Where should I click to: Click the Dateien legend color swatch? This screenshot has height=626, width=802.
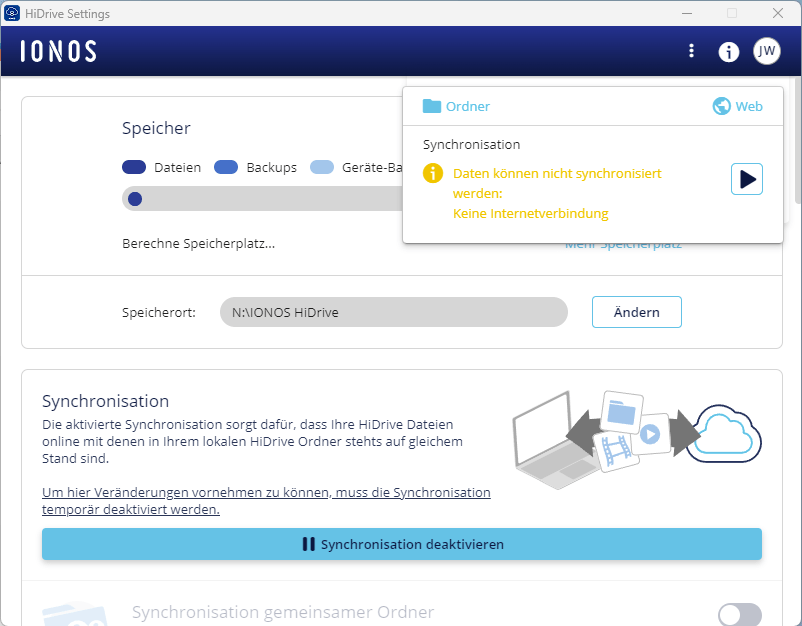pos(134,168)
